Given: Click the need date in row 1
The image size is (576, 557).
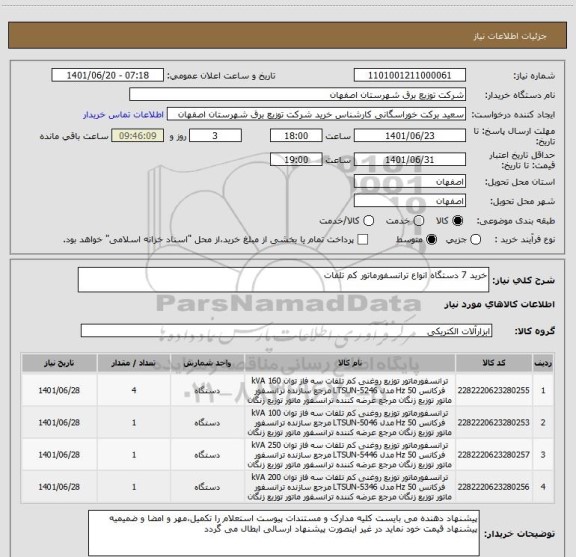Looking at the screenshot, I should tap(59, 390).
